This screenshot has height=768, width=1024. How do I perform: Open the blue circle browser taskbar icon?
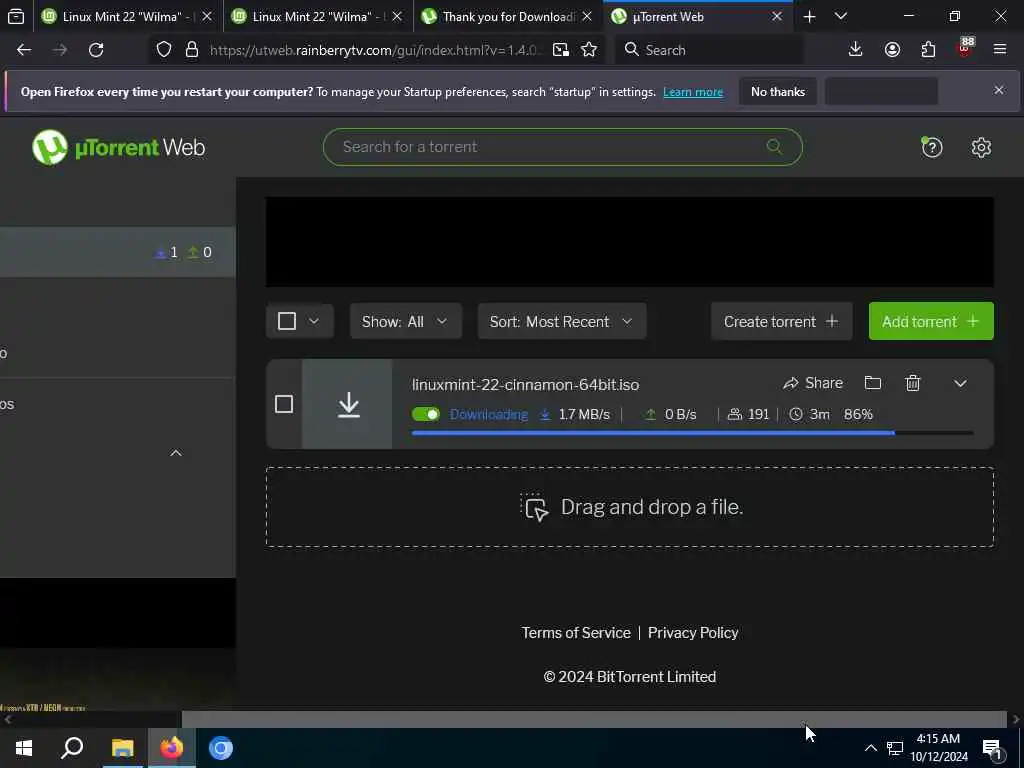tap(221, 748)
